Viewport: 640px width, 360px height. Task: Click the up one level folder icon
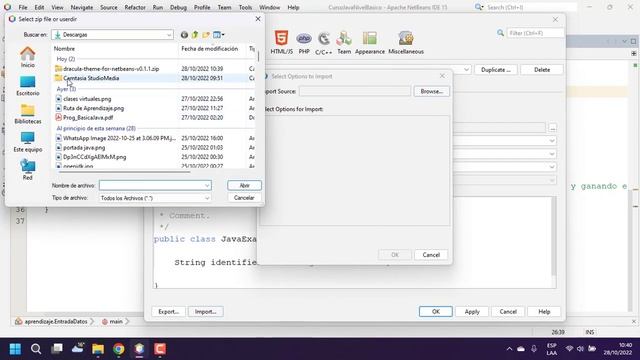pos(195,35)
